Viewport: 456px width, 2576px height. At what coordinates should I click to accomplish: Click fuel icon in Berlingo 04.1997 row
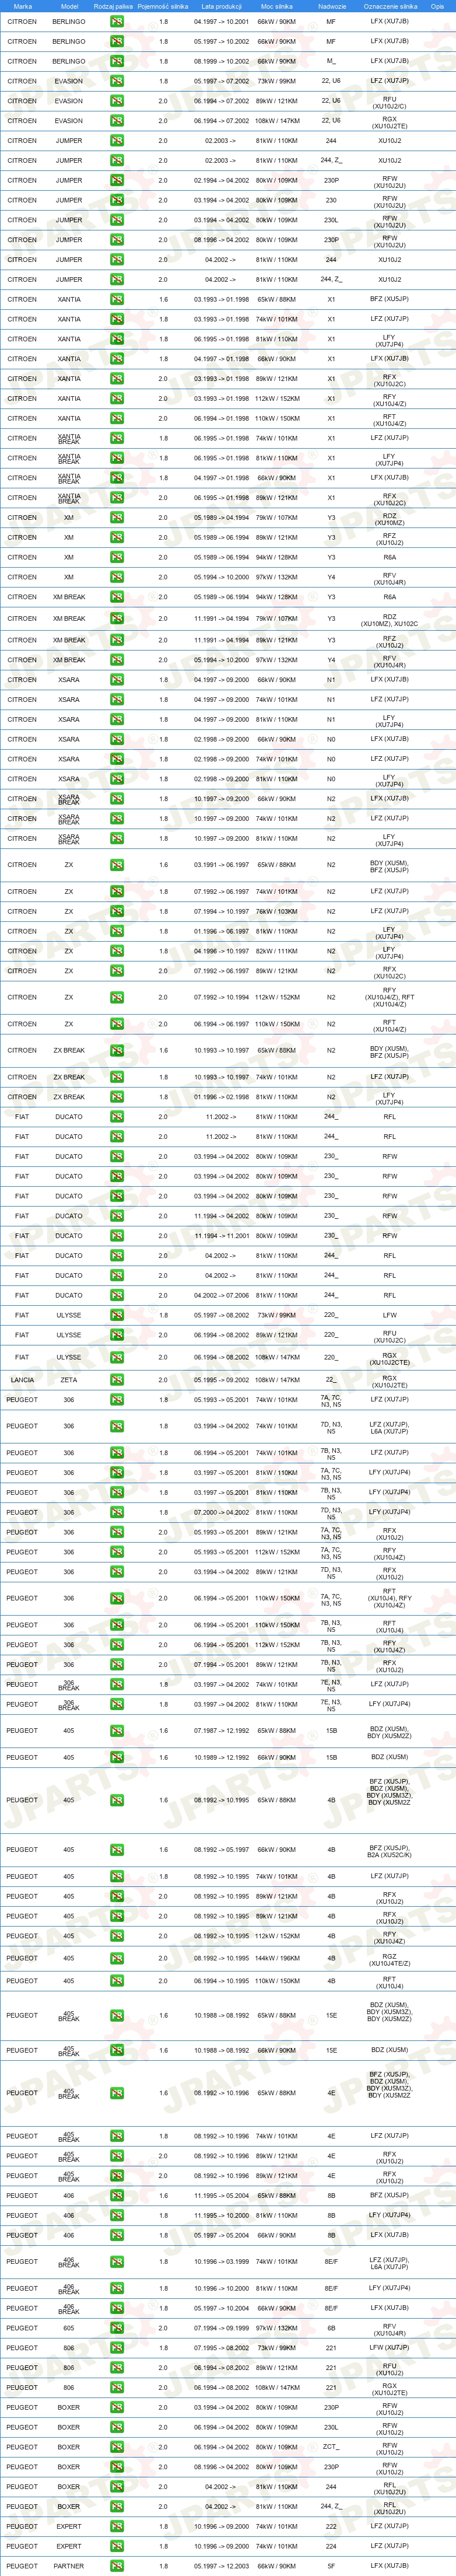[117, 21]
